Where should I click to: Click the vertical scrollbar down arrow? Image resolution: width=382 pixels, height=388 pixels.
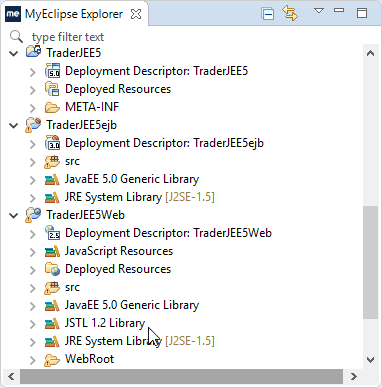coord(370,359)
